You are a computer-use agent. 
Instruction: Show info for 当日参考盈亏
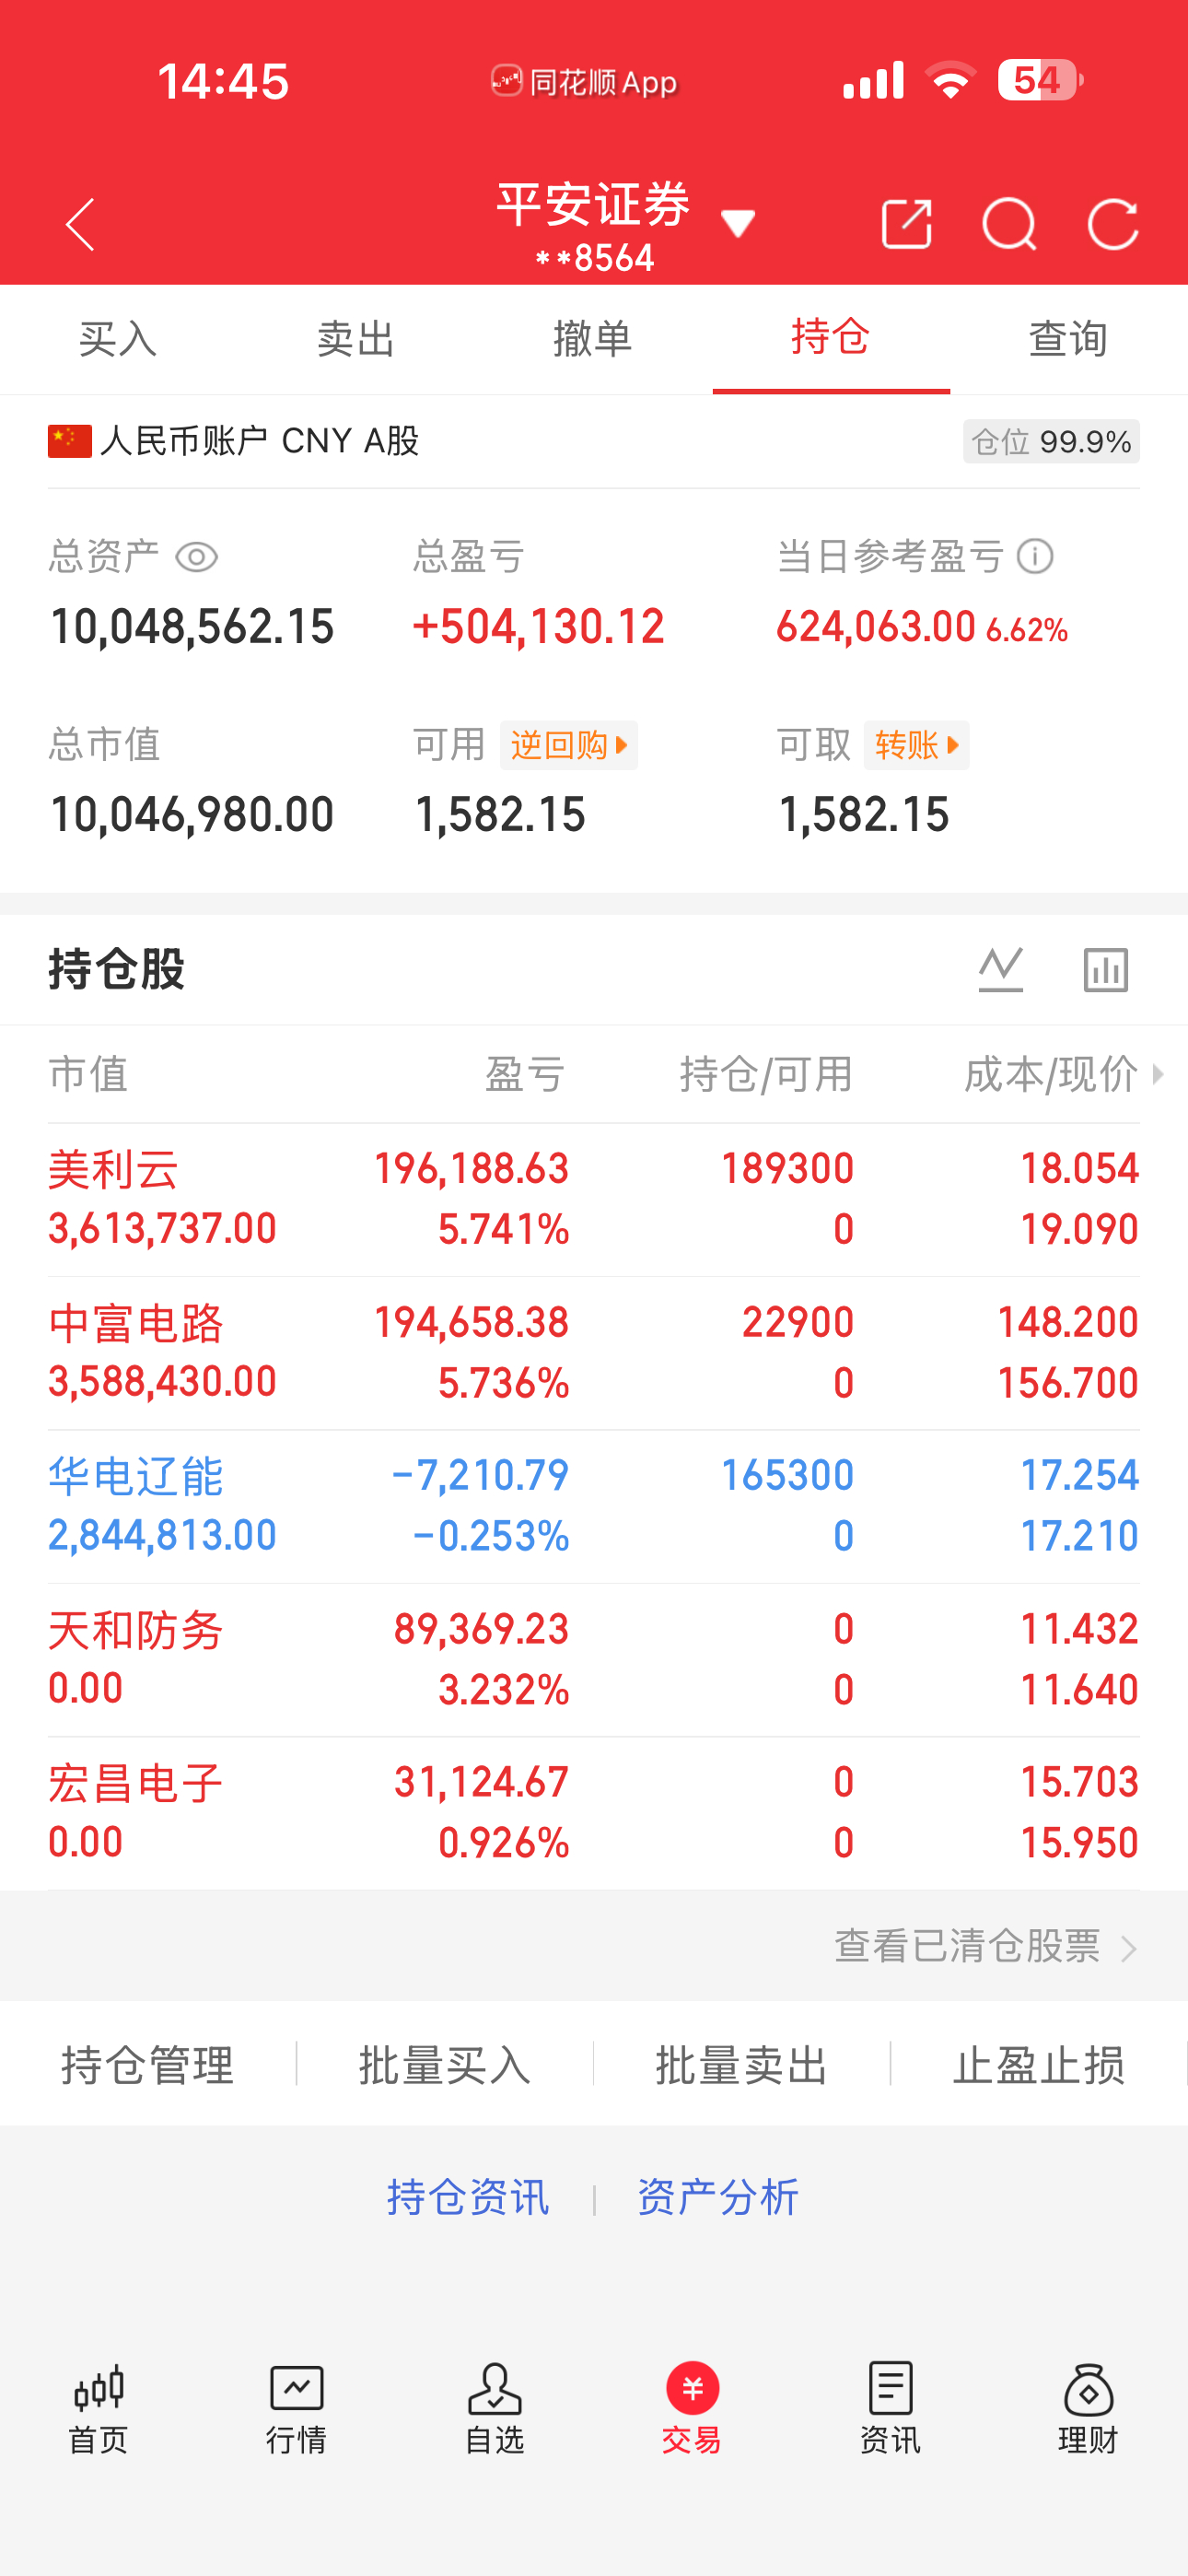1035,556
